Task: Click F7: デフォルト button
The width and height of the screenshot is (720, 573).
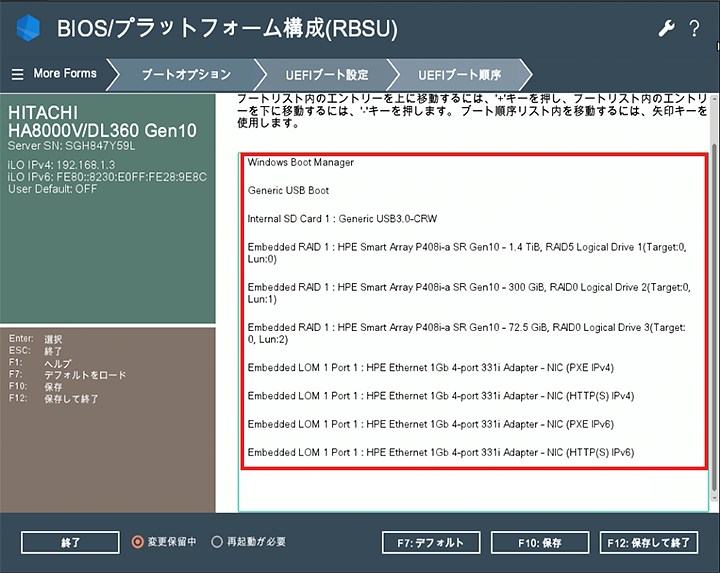Action: [431, 543]
